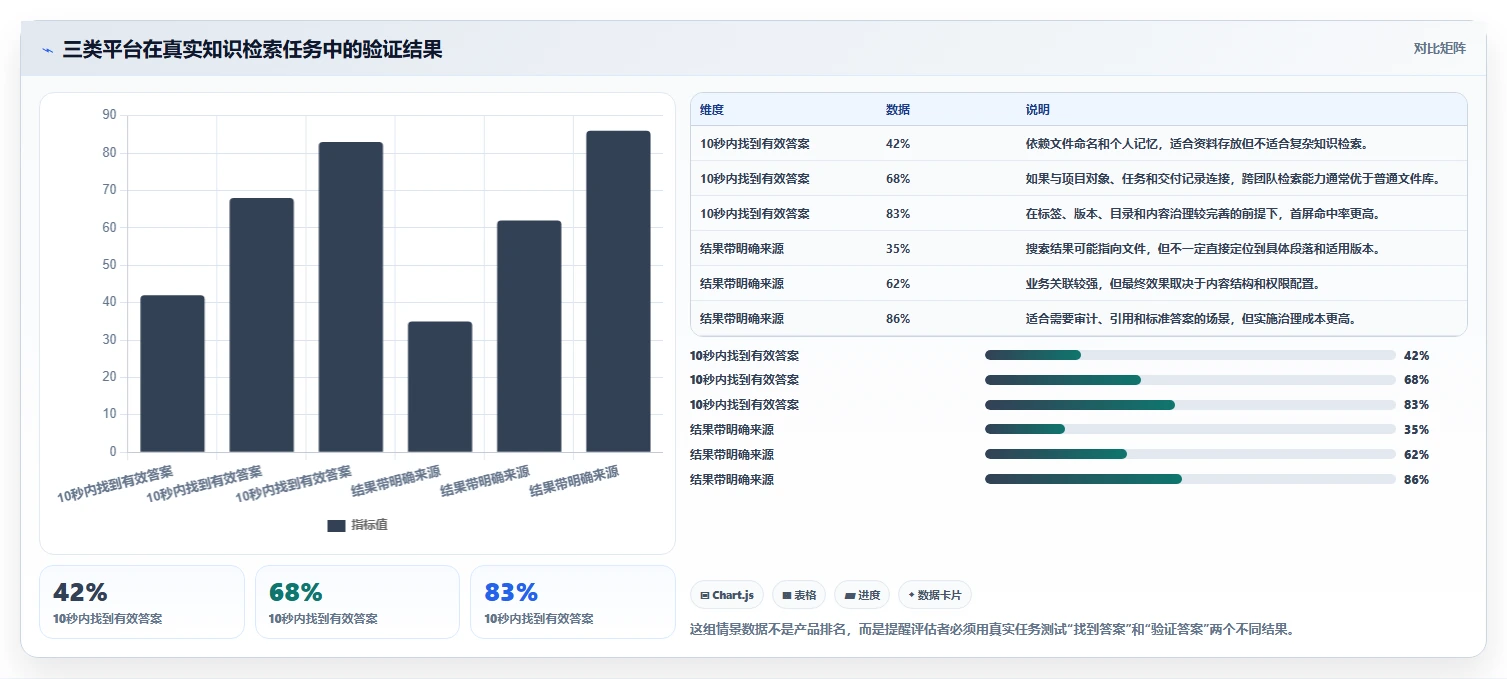The width and height of the screenshot is (1507, 679).
Task: Click the progress bar labeled 62%
Action: [1190, 455]
